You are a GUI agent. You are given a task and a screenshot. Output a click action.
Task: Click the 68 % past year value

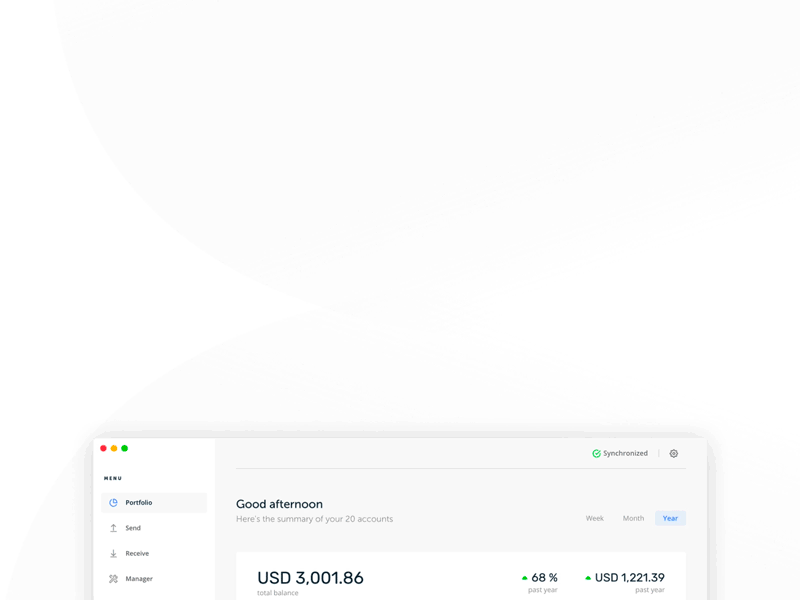tap(544, 578)
